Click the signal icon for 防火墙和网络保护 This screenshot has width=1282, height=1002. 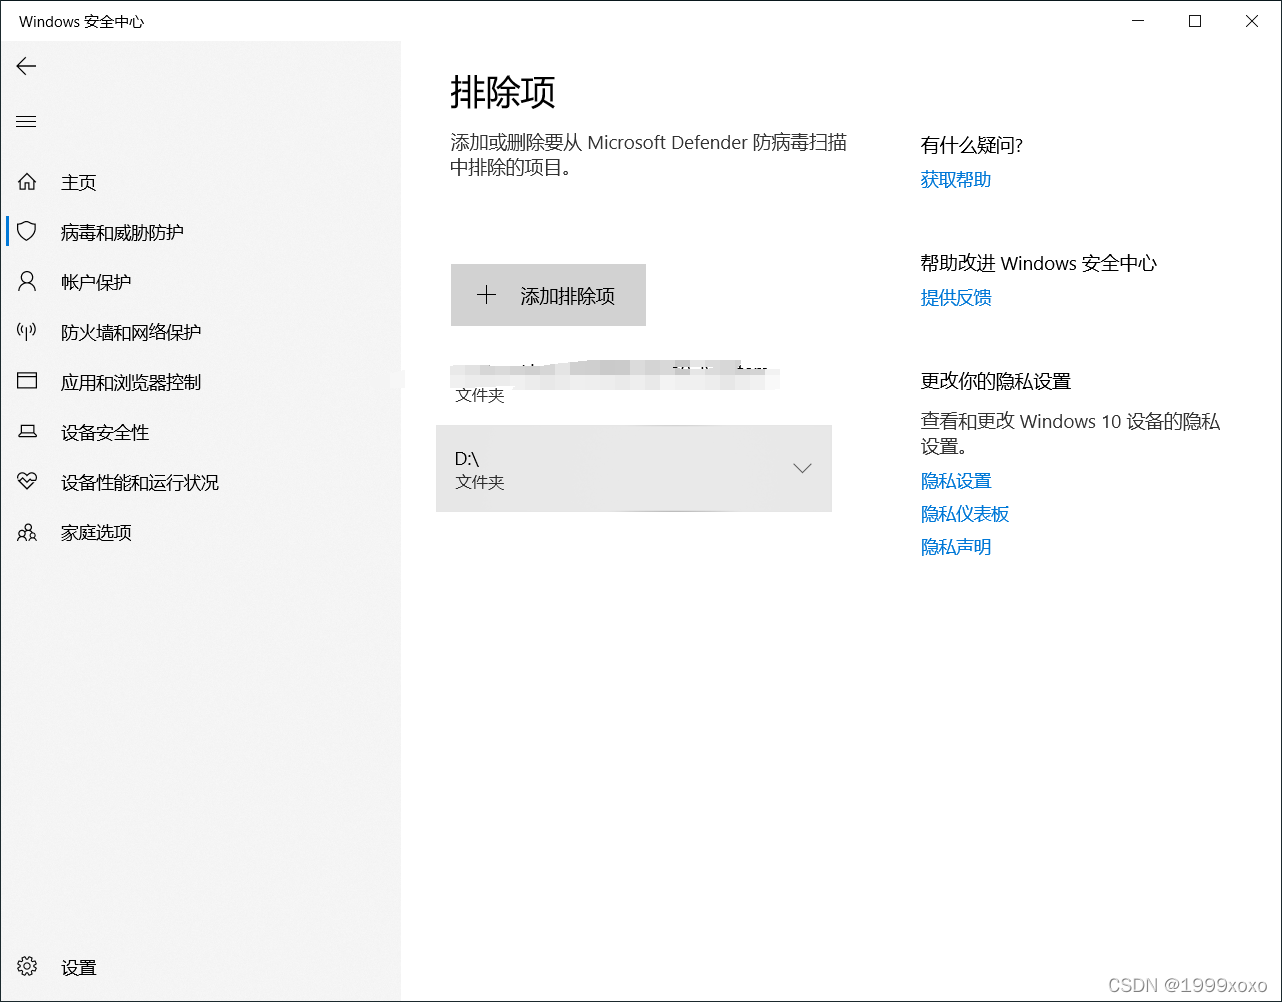pyautogui.click(x=27, y=332)
